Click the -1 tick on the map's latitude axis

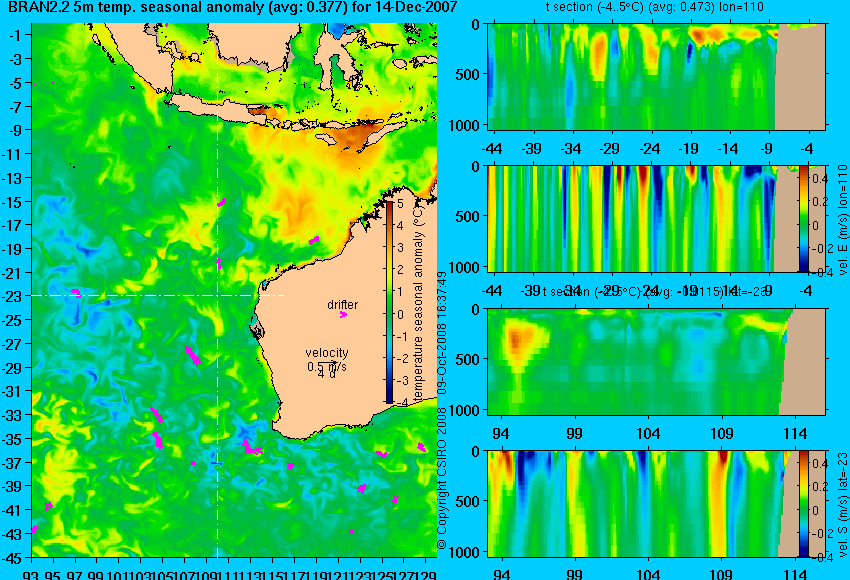16,35
